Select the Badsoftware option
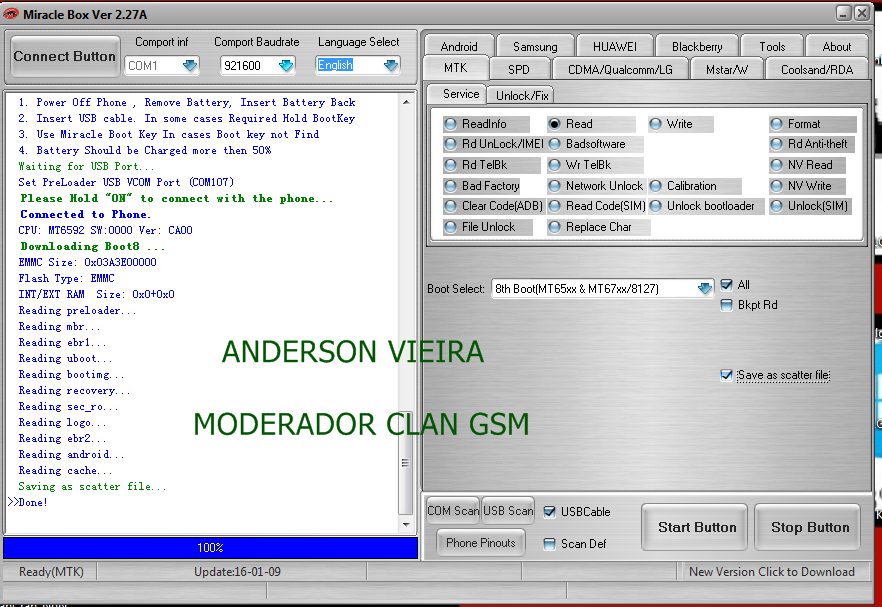The width and height of the screenshot is (882, 607). (x=595, y=144)
